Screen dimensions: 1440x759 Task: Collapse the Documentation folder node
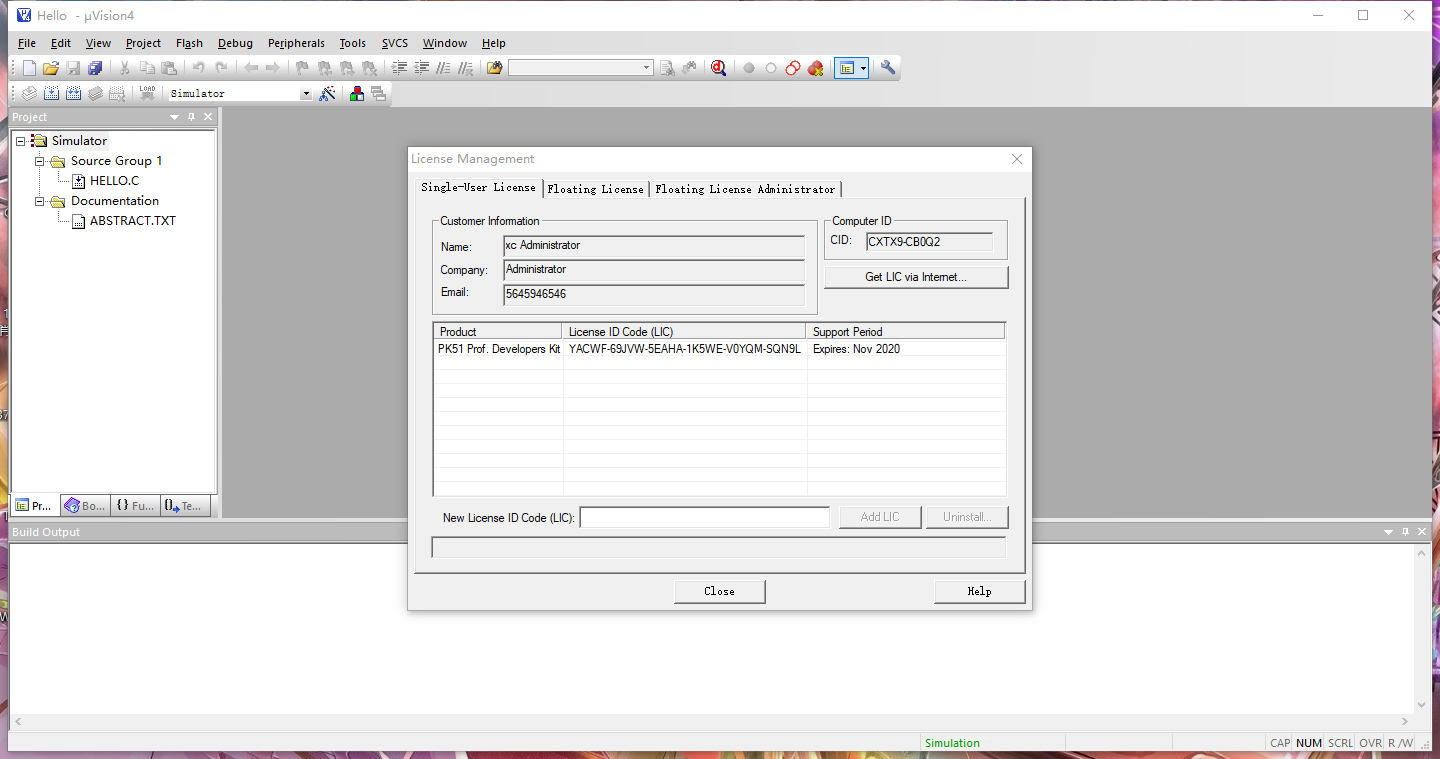(x=40, y=201)
